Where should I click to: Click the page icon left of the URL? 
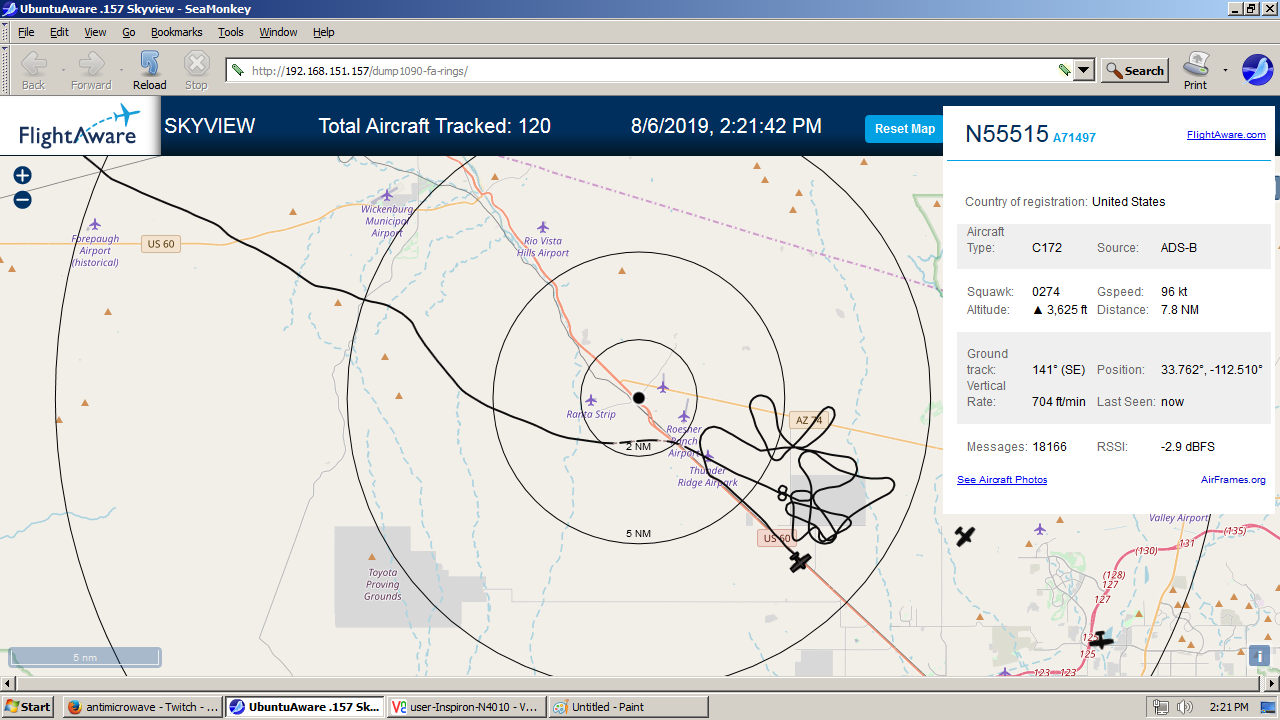click(238, 70)
